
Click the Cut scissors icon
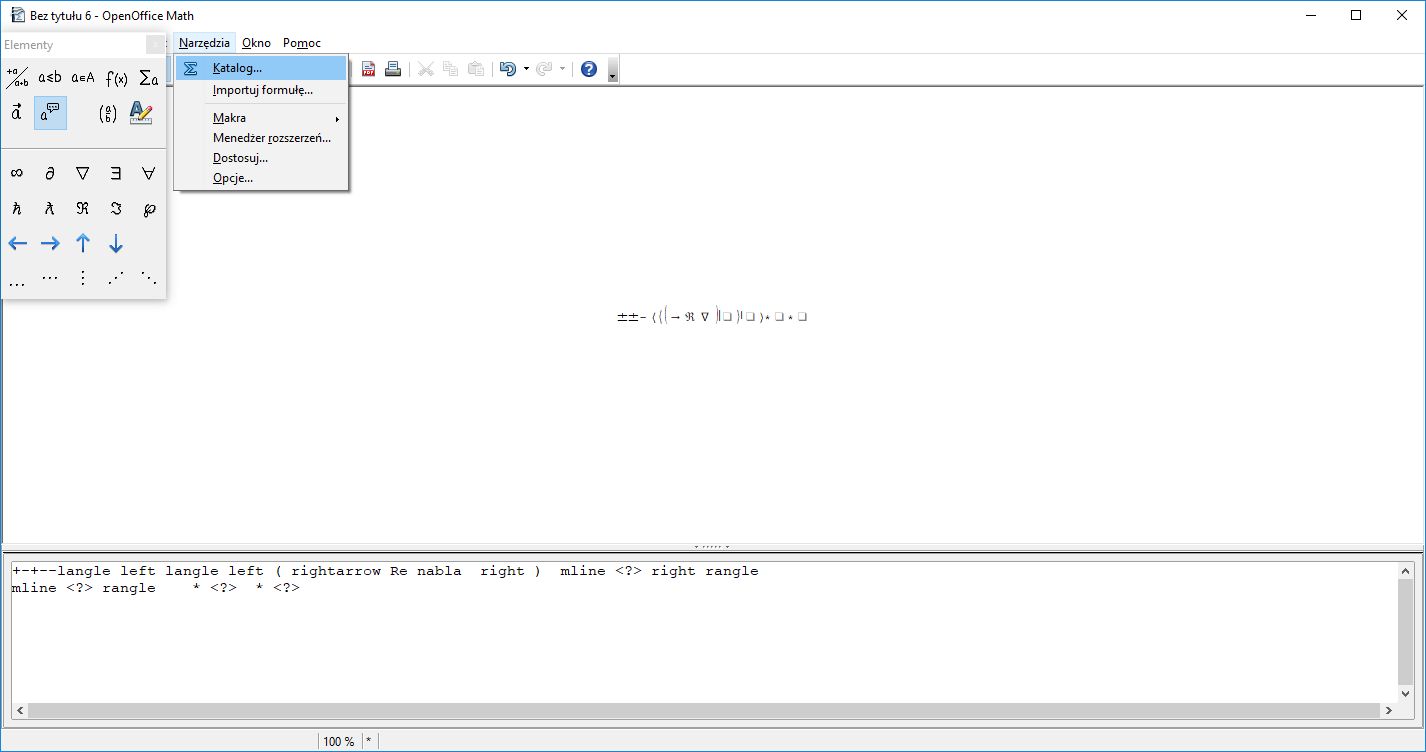pos(426,69)
